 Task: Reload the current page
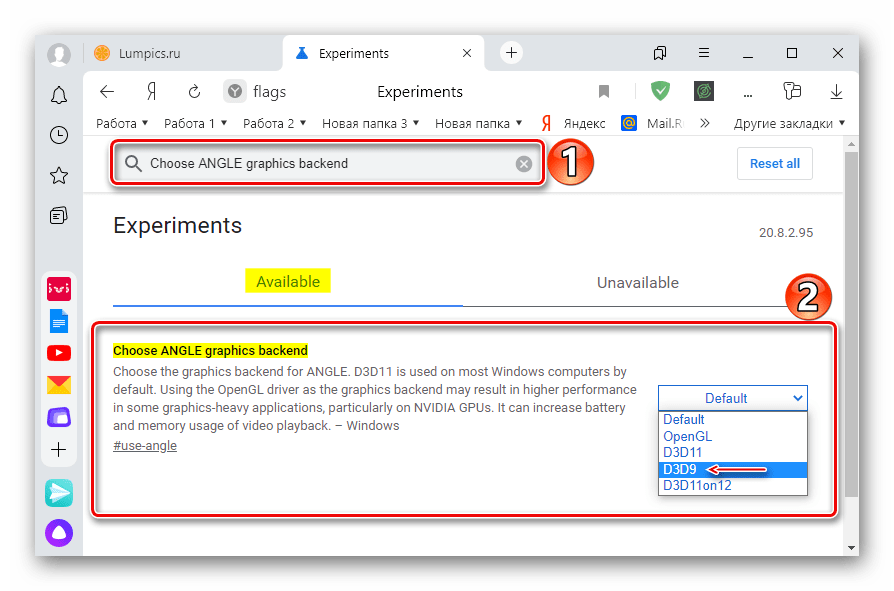(x=195, y=92)
